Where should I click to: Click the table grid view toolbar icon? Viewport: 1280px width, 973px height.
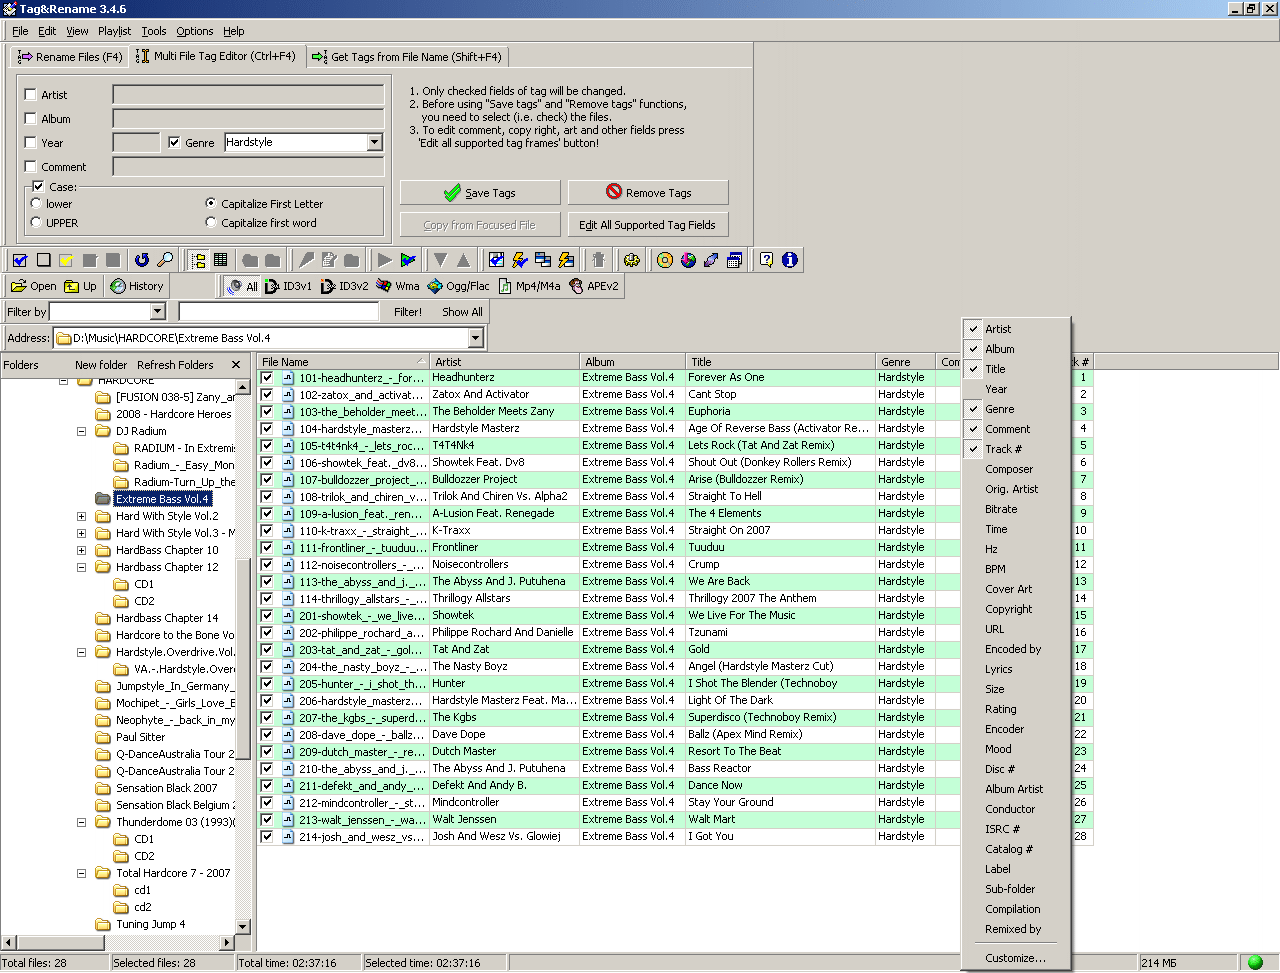(x=221, y=260)
